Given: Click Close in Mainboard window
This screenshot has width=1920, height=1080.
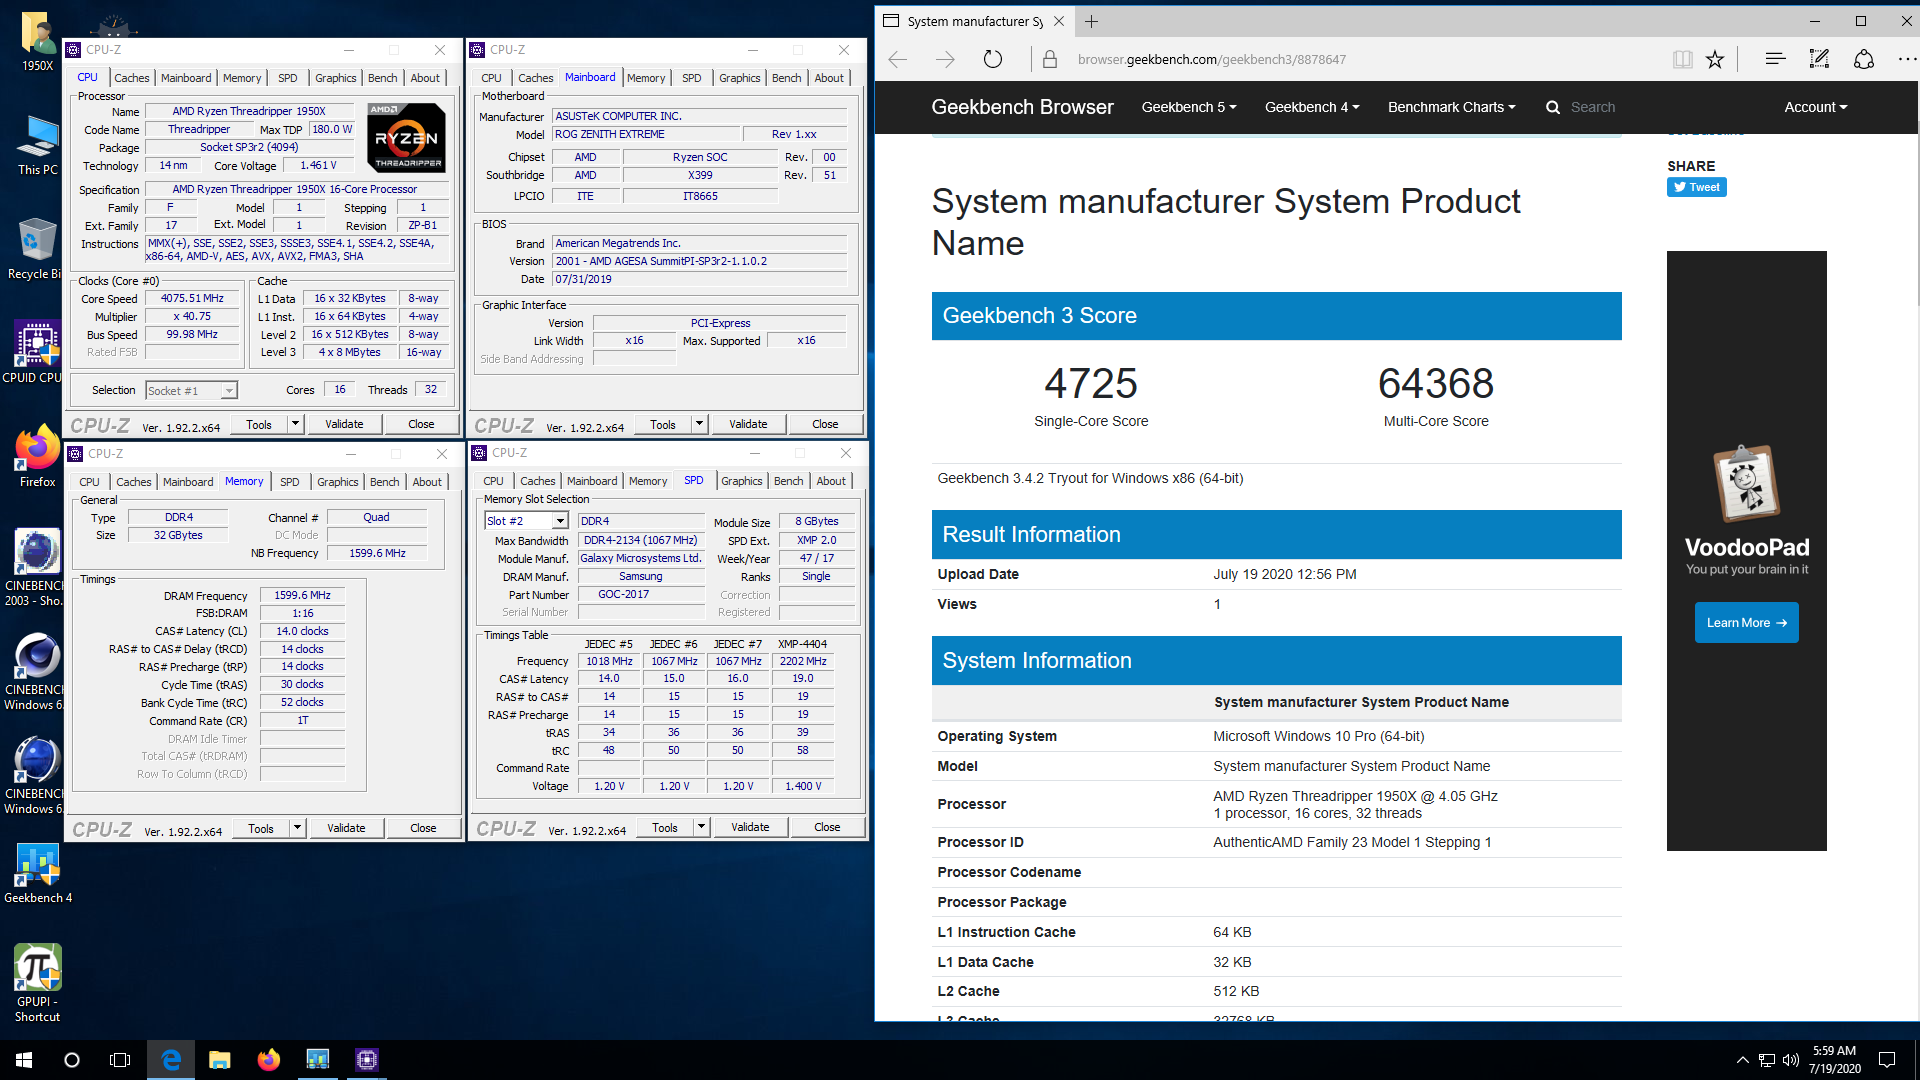Looking at the screenshot, I should pos(825,424).
